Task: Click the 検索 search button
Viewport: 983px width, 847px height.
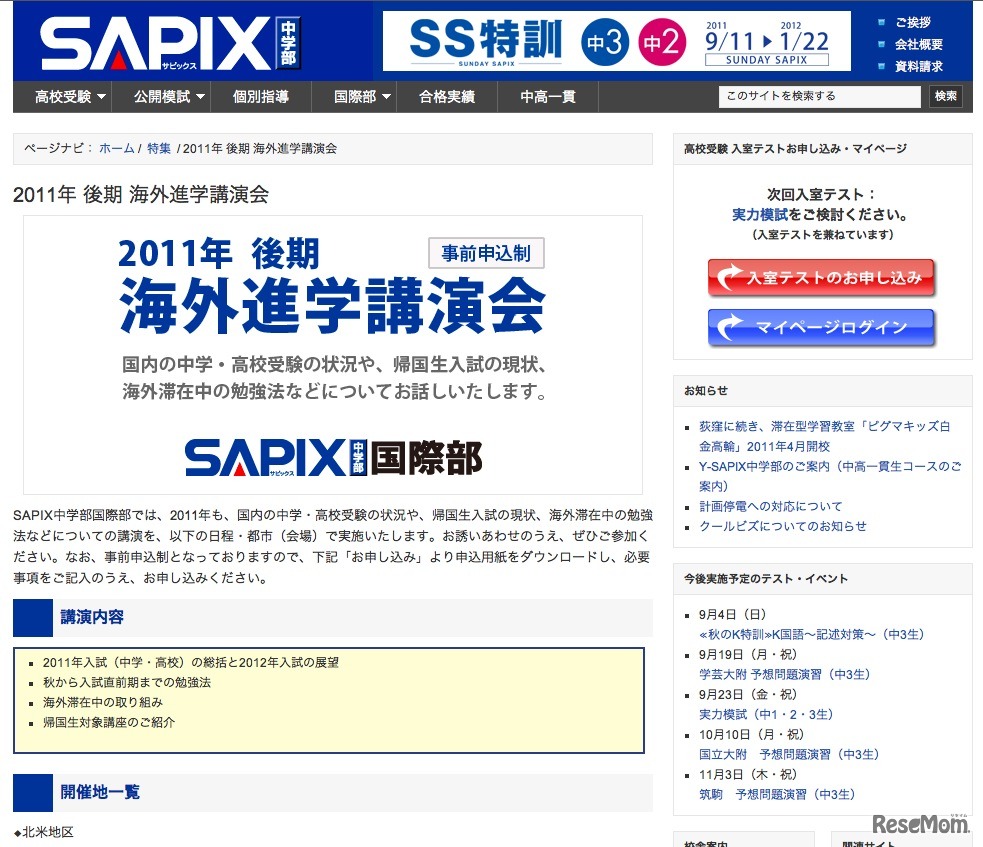Action: tap(945, 96)
